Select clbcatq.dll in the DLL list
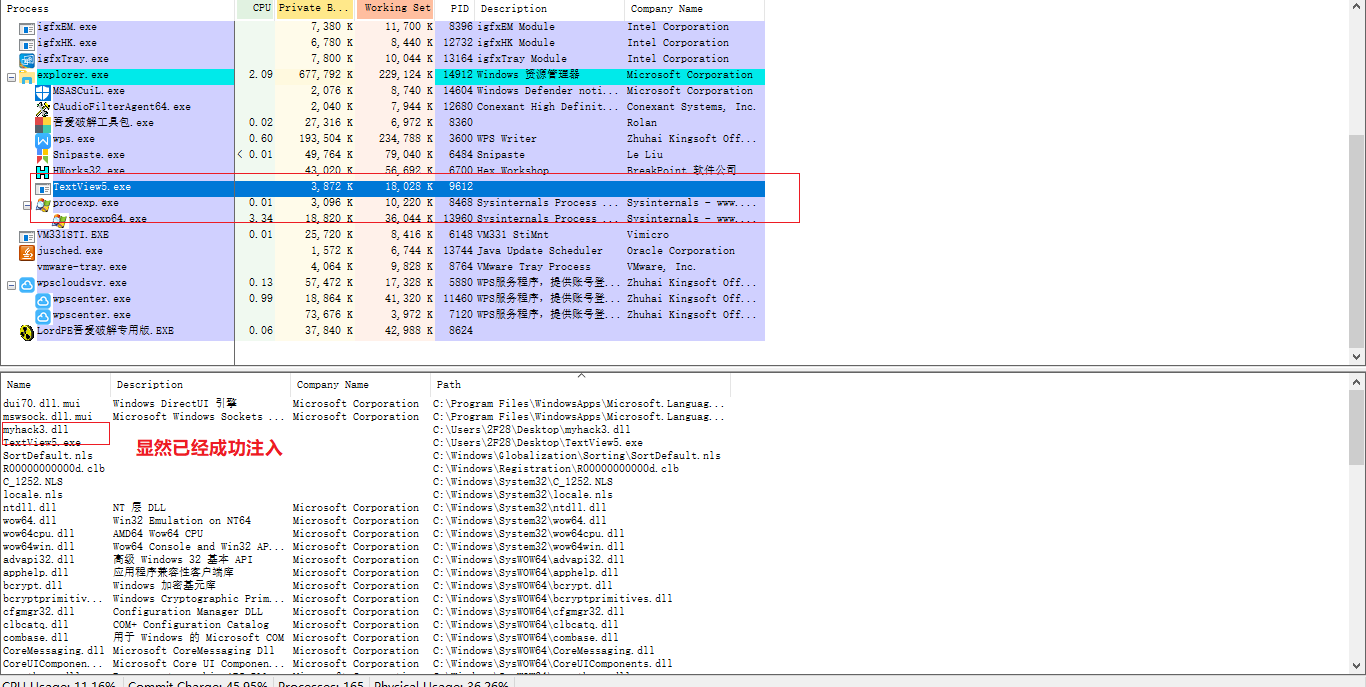The width and height of the screenshot is (1366, 687). pyautogui.click(x=36, y=625)
